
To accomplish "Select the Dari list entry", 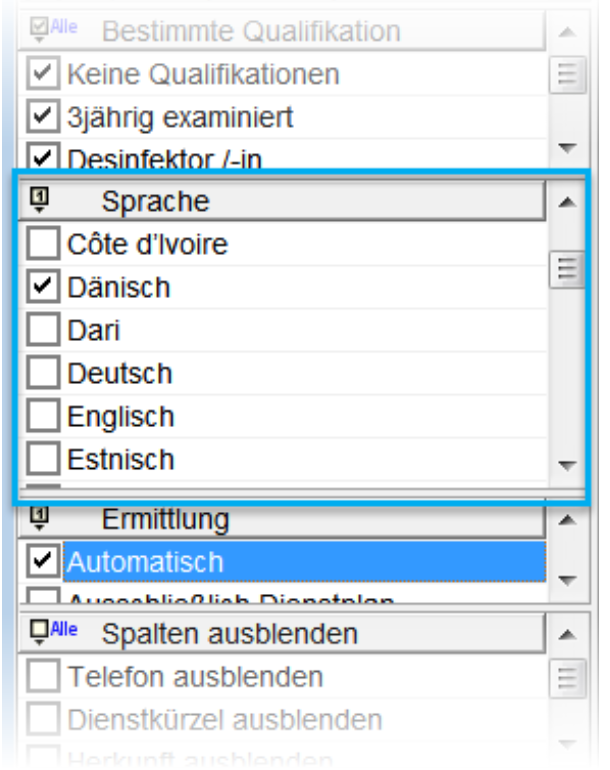I will pyautogui.click(x=94, y=331).
